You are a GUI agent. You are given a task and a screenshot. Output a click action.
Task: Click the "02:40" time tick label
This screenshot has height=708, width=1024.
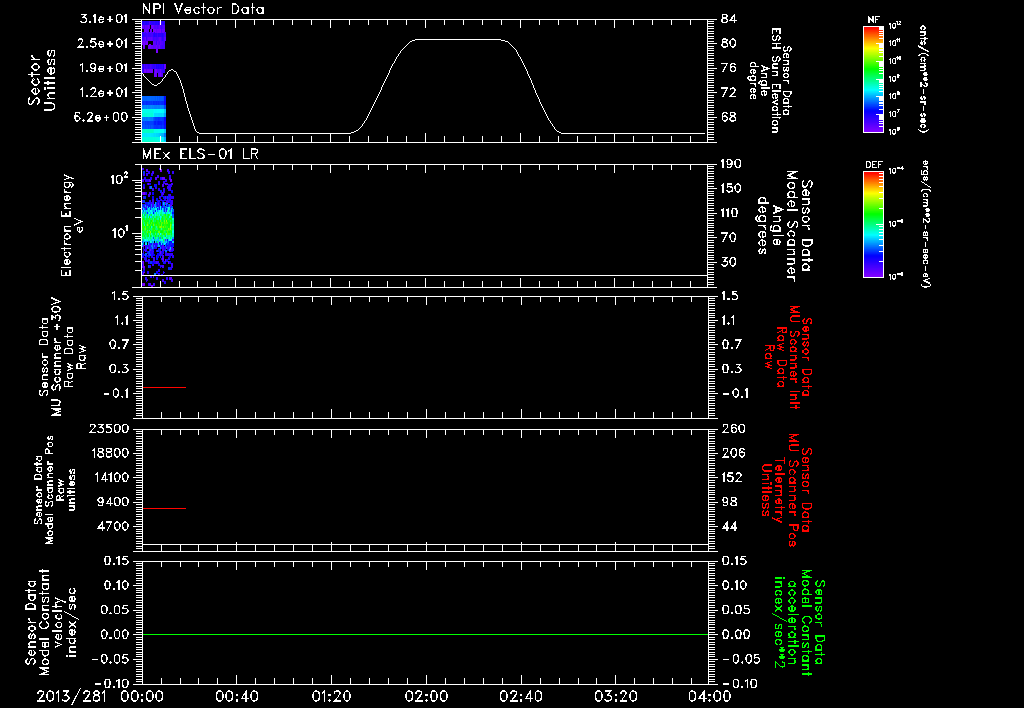(520, 696)
